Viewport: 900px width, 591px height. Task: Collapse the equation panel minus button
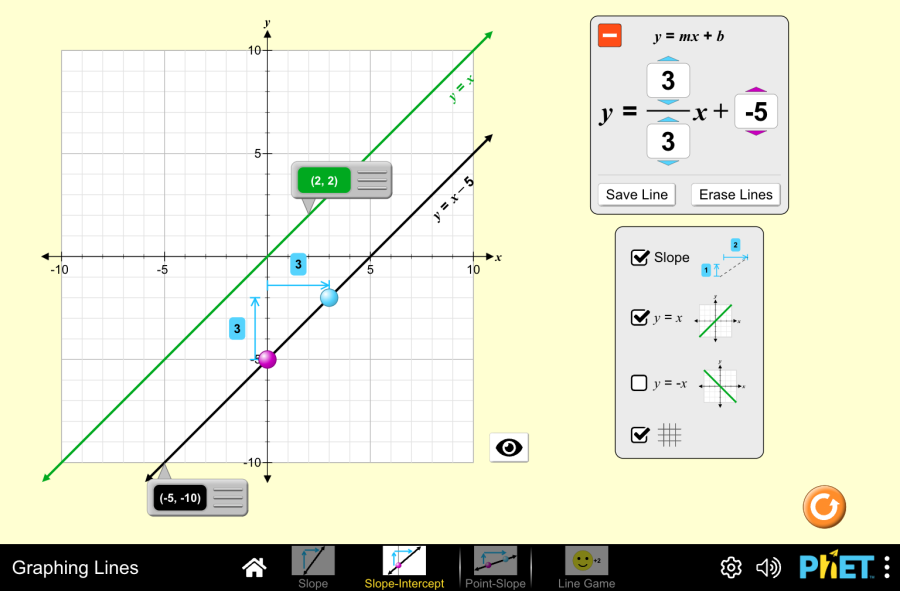[x=609, y=35]
